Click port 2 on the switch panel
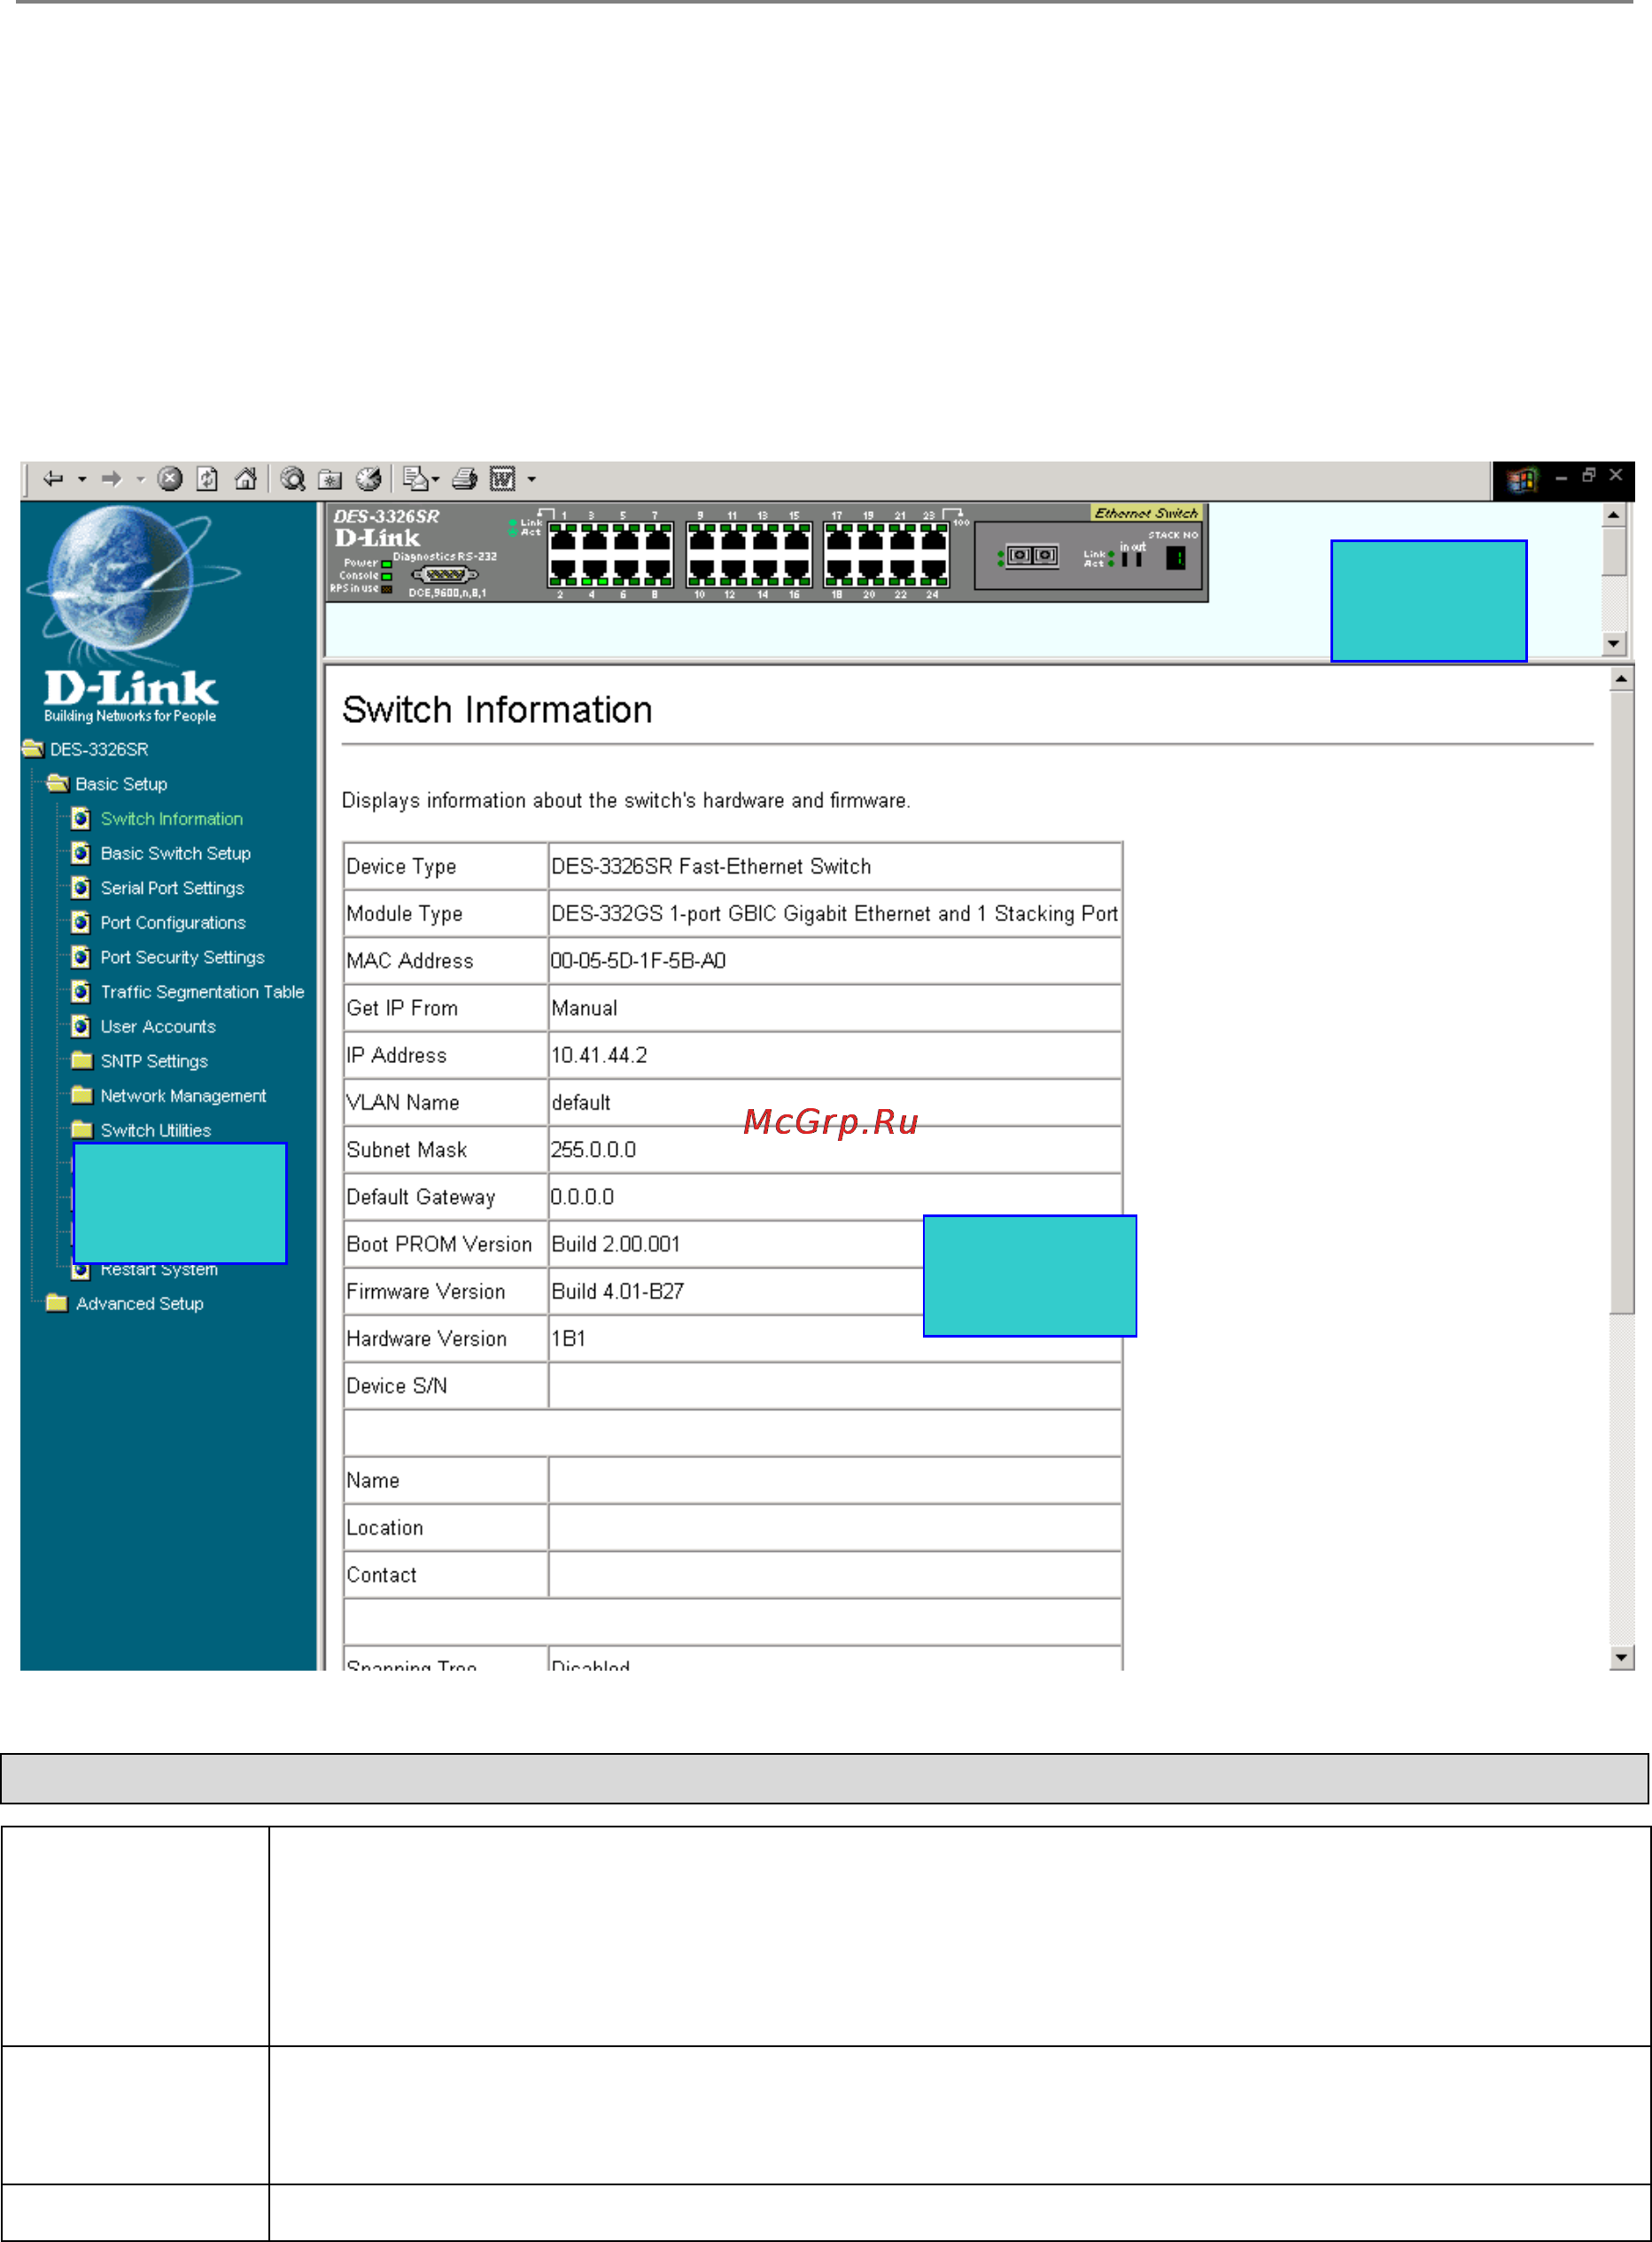This screenshot has height=2242, width=1652. [x=564, y=572]
